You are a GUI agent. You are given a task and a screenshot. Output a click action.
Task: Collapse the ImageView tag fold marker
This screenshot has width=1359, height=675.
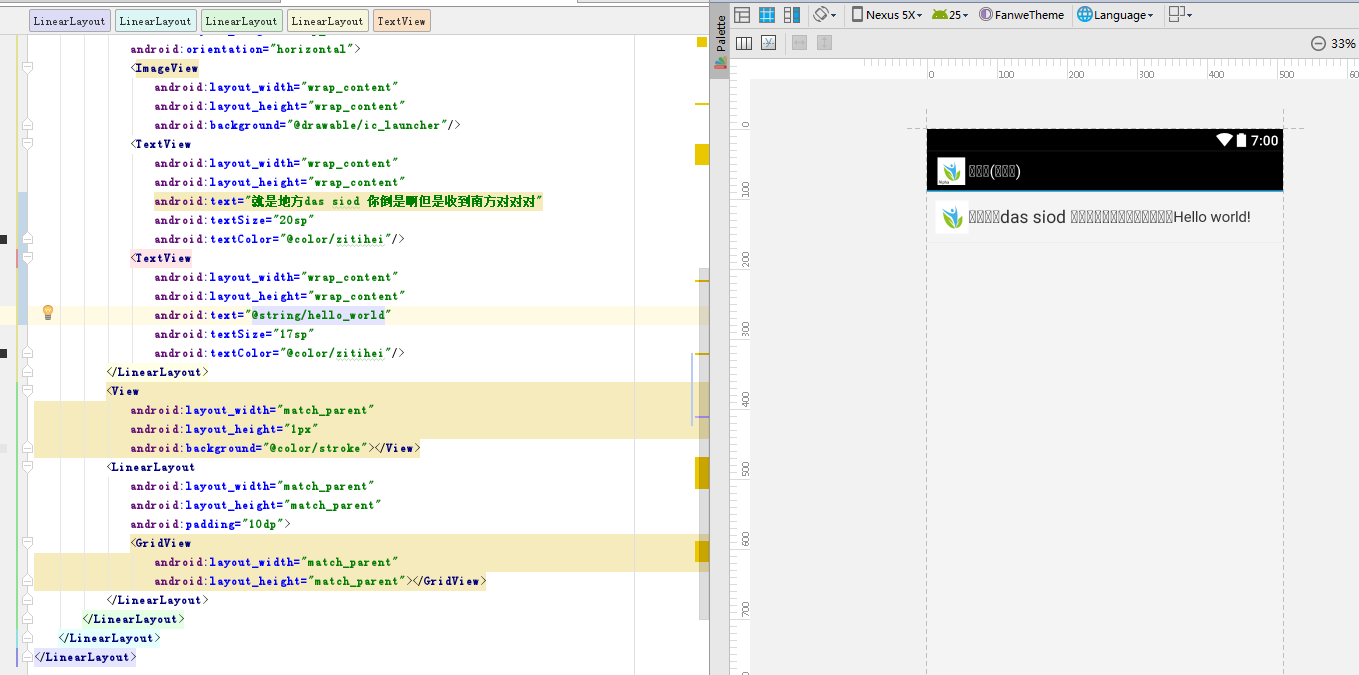(27, 68)
